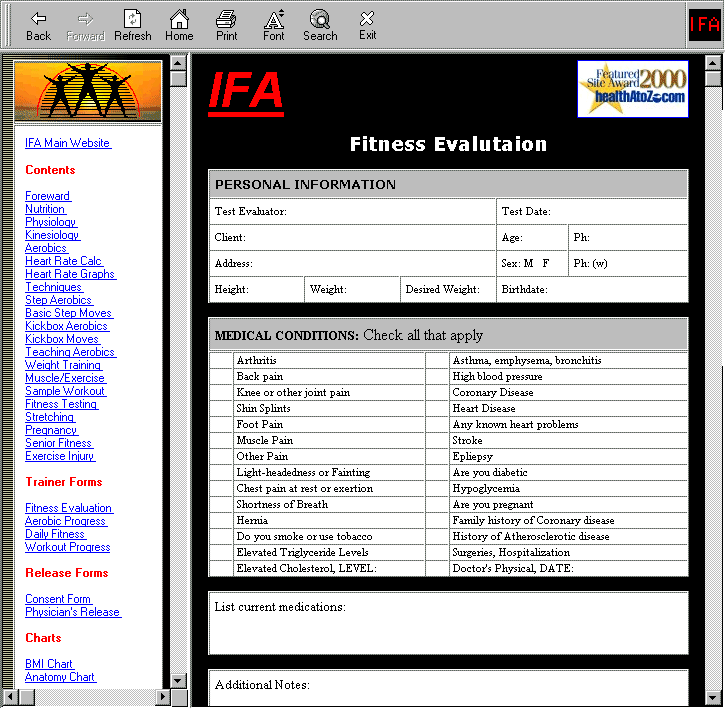The width and height of the screenshot is (725, 709).
Task: Click main pane scrollbar down arrow
Action: [x=713, y=697]
